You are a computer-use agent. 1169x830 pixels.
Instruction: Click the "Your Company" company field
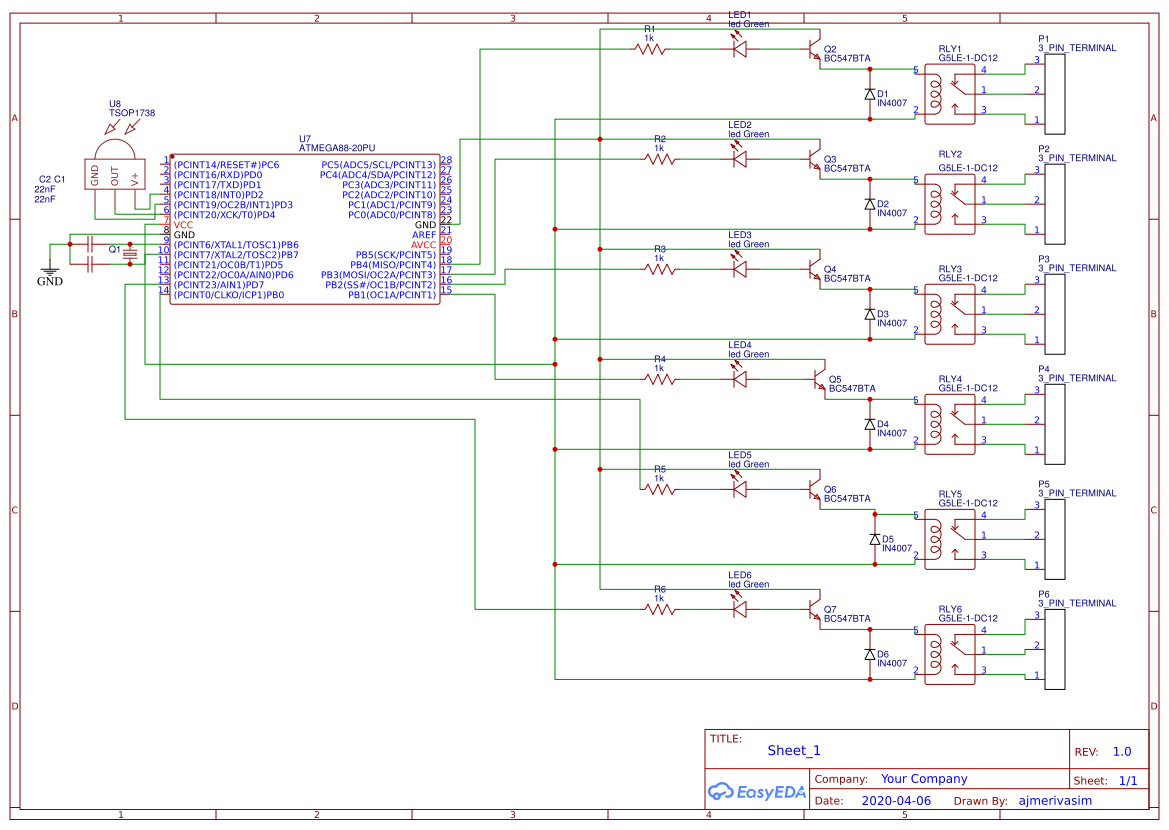coord(924,779)
